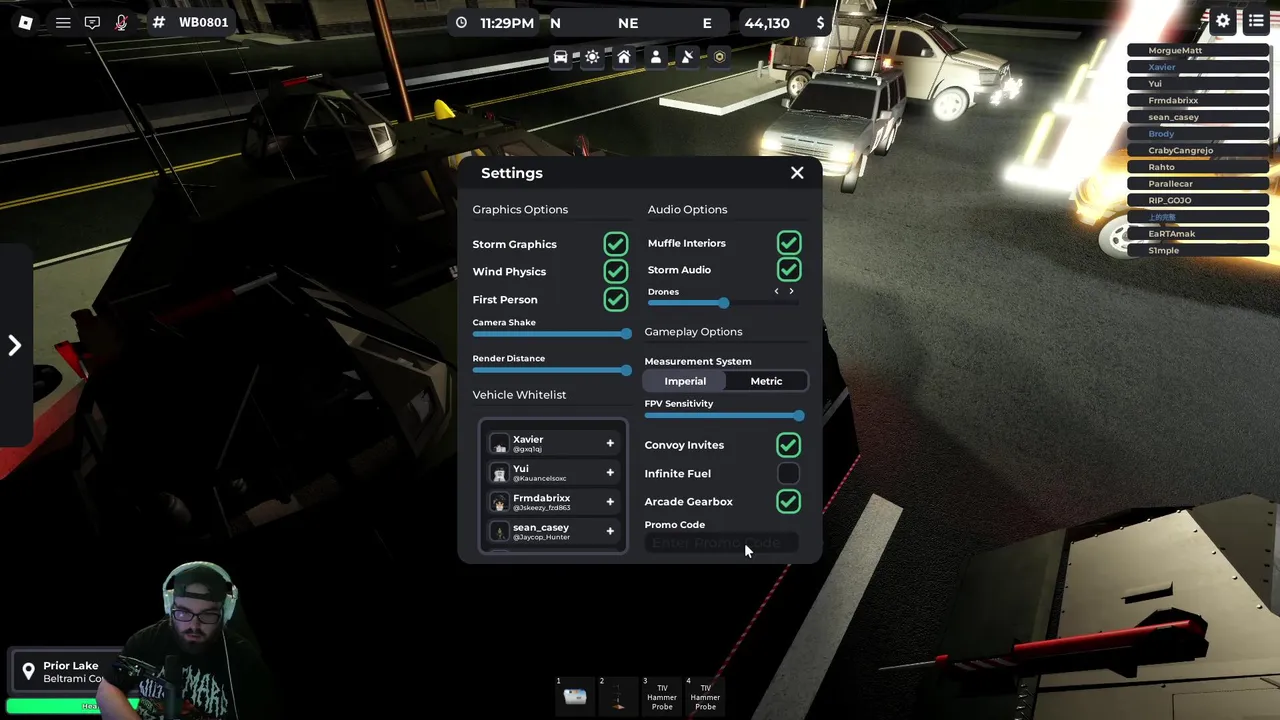Open the gold Robux shop icon

(719, 57)
